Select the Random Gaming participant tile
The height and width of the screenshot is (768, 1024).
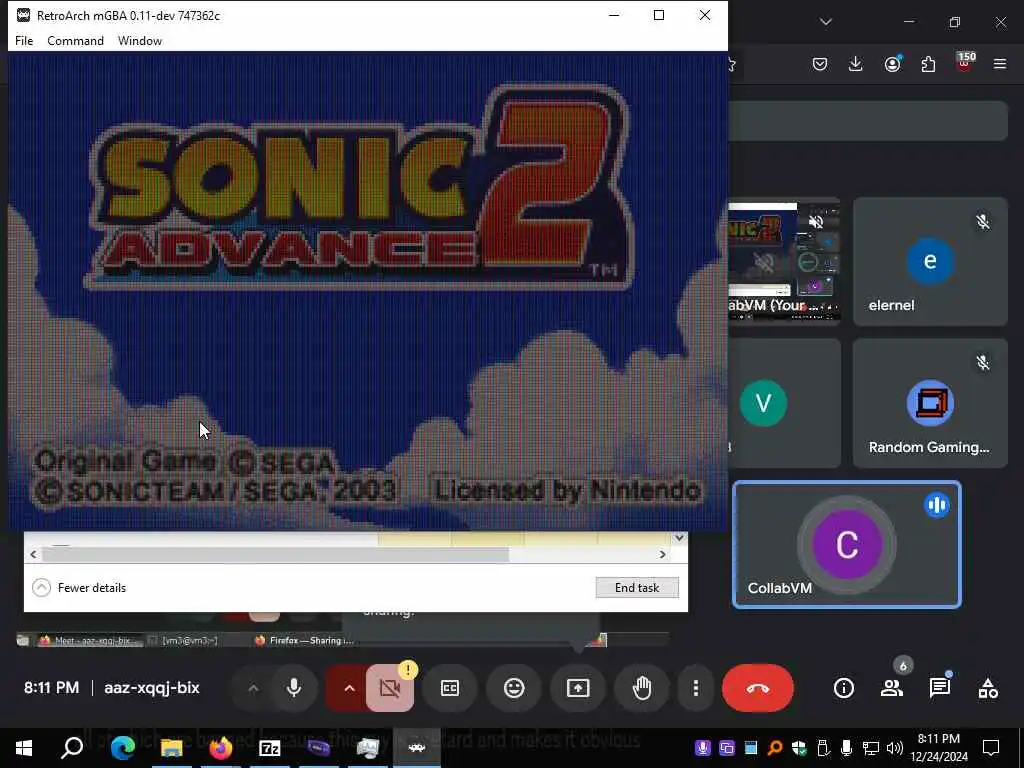click(930, 403)
